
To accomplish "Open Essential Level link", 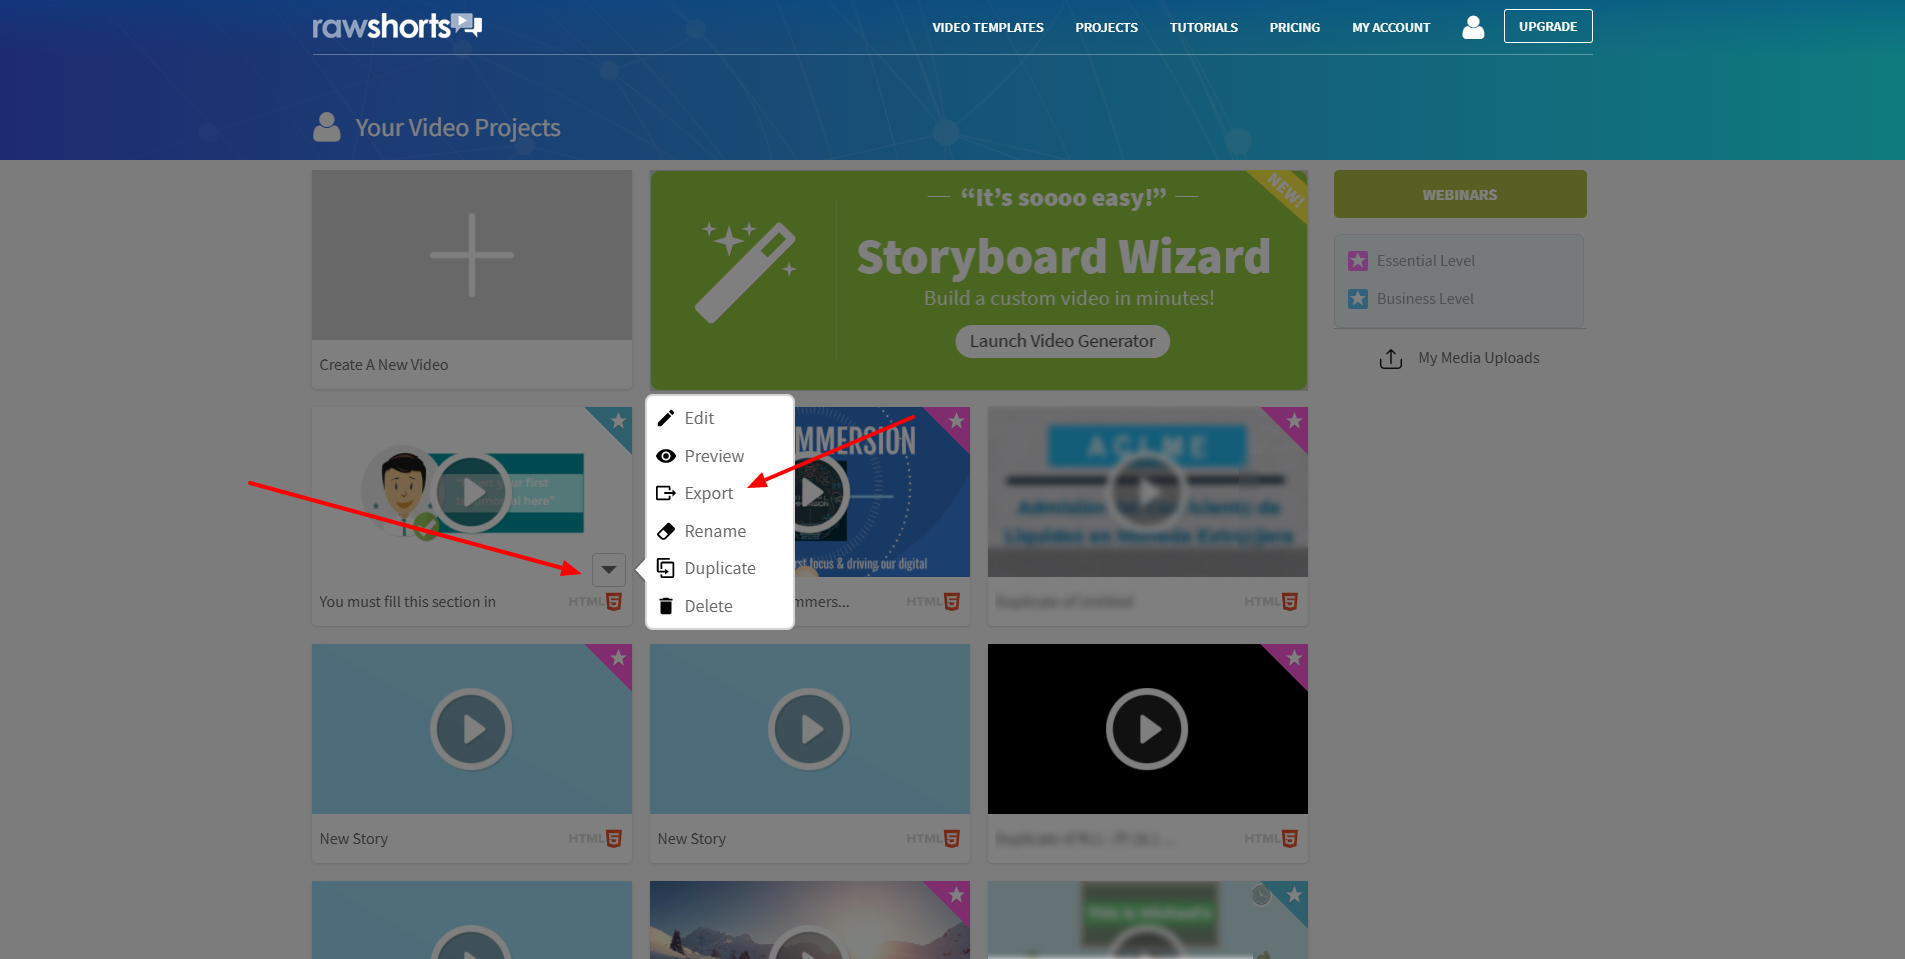I will point(1426,261).
